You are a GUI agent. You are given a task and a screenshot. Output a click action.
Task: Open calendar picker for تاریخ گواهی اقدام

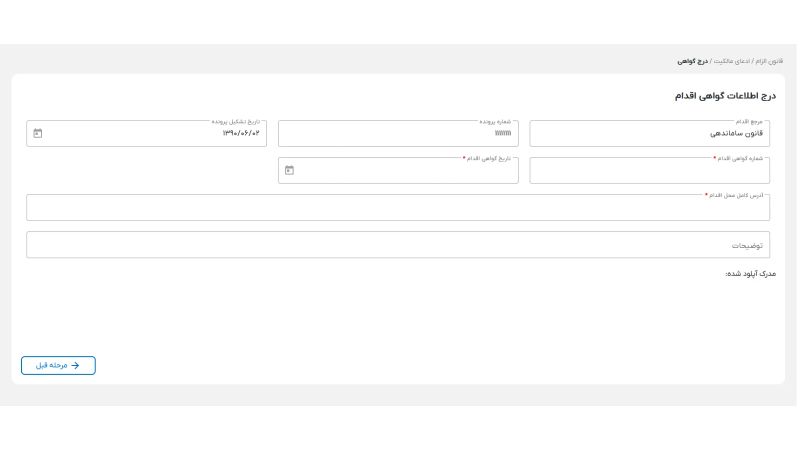[x=289, y=170]
